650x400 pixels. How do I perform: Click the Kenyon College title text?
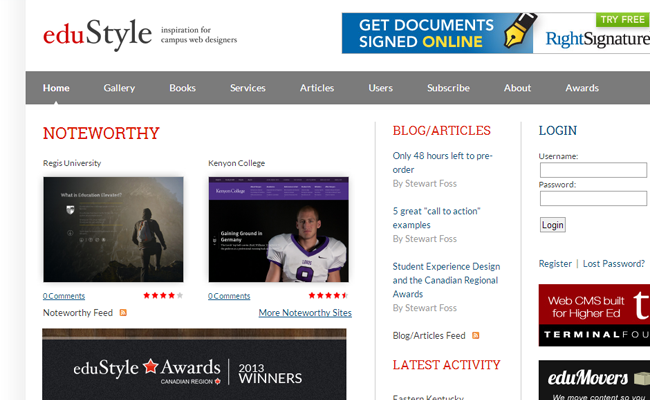(237, 163)
